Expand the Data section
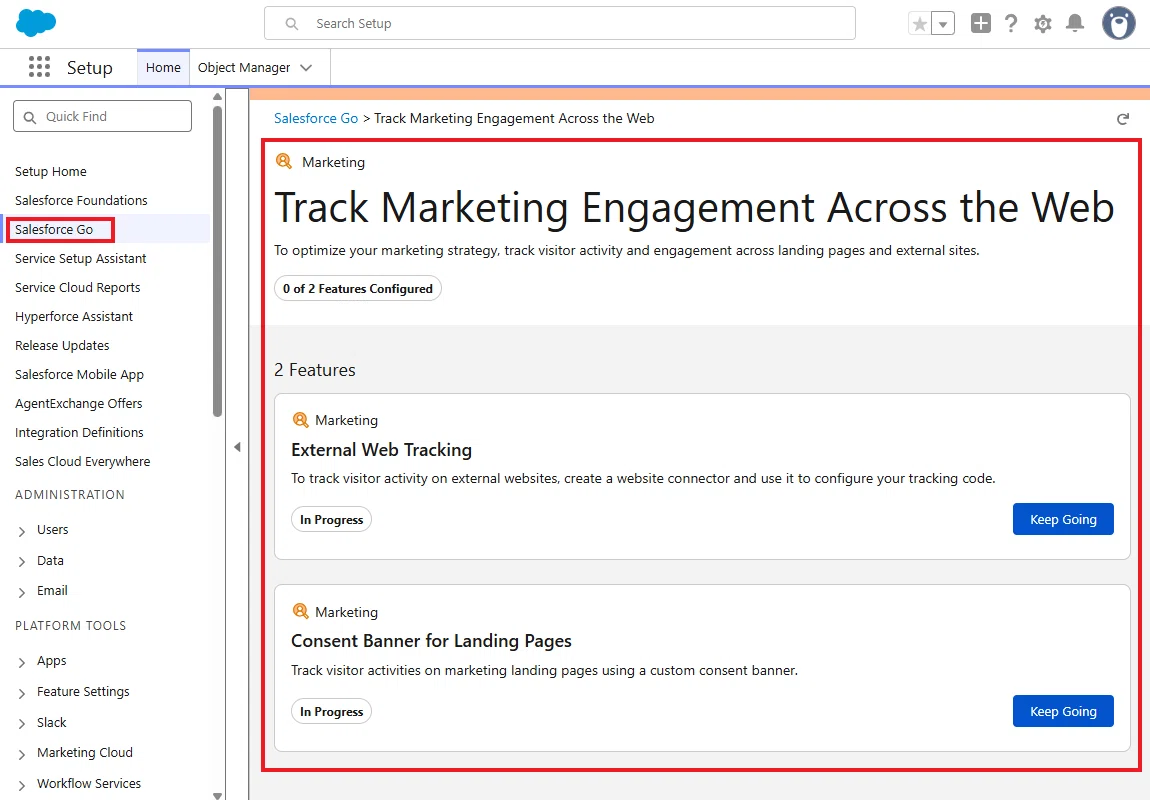 coord(22,562)
